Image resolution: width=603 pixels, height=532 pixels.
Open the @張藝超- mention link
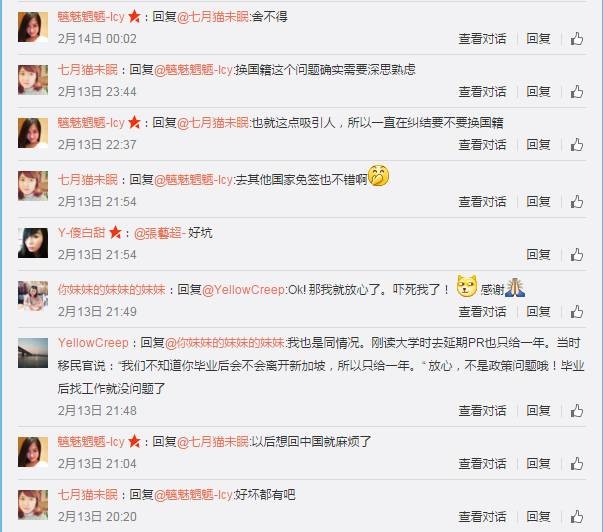coord(160,233)
